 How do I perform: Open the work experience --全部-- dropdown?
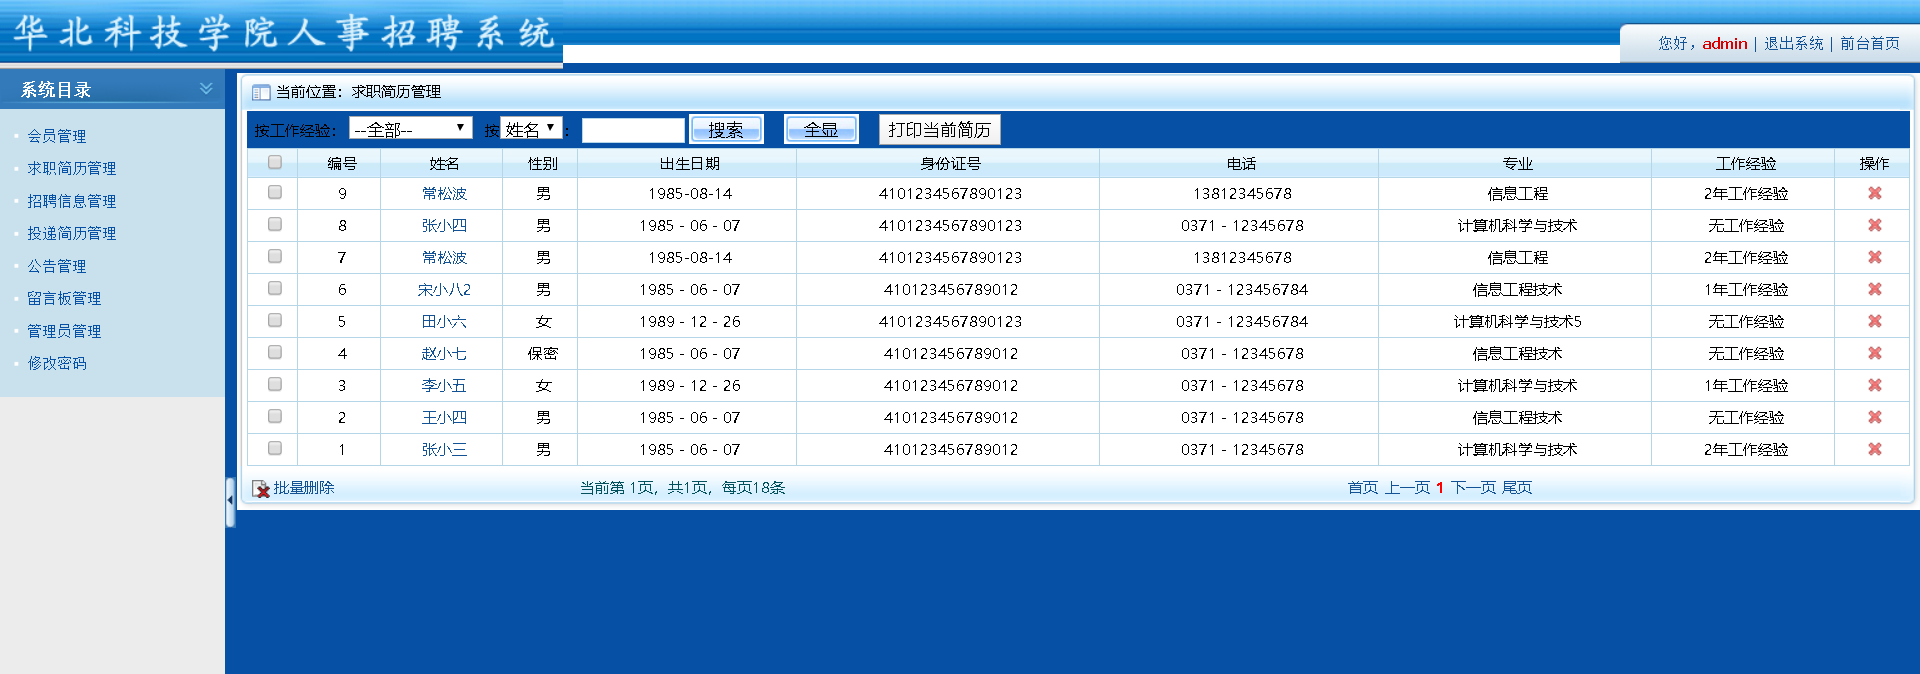[x=411, y=129]
